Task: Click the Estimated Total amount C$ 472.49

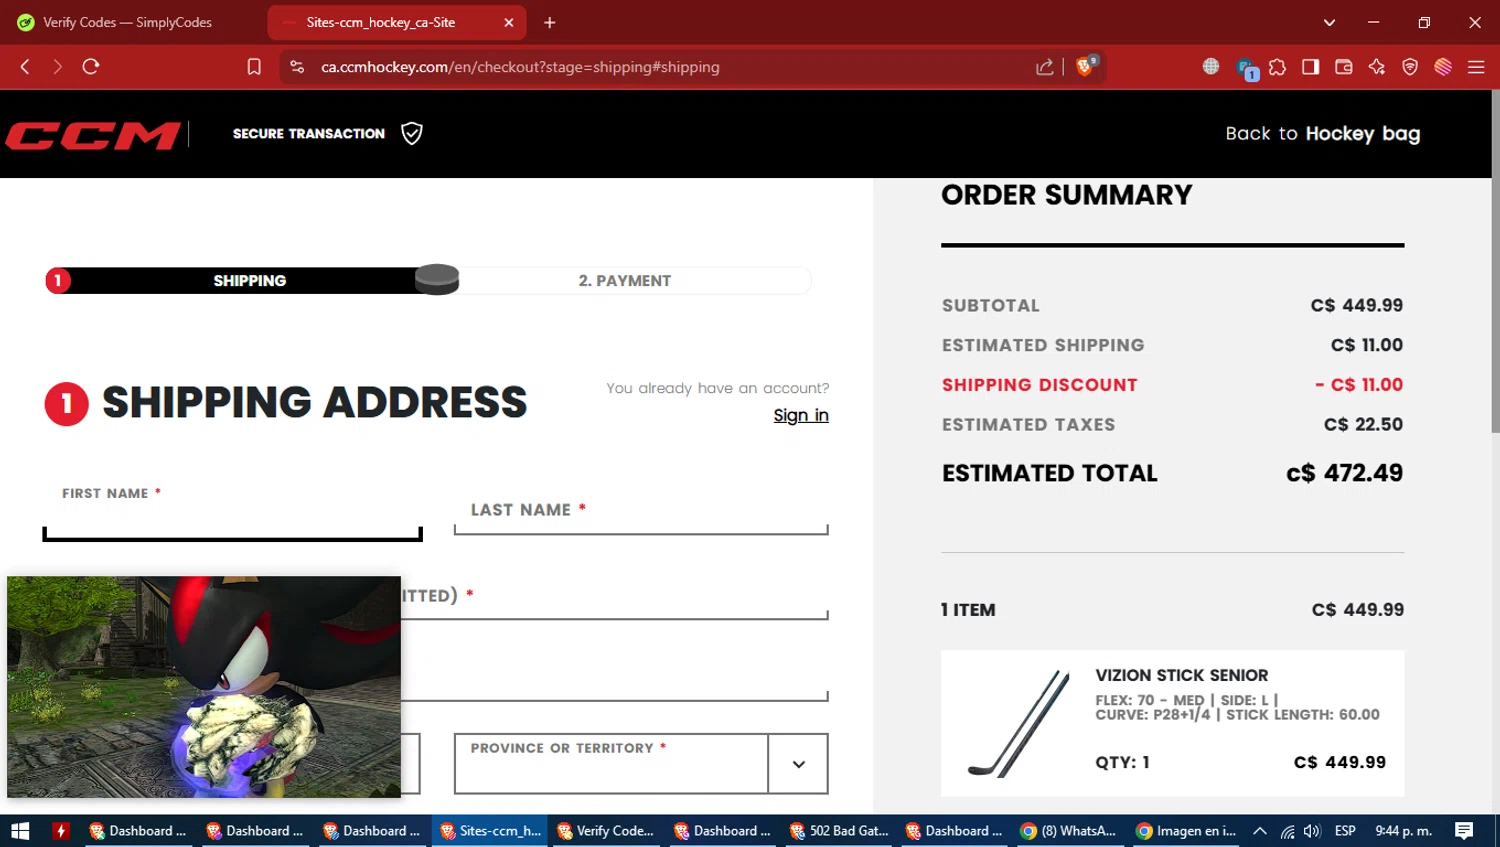Action: tap(1344, 473)
